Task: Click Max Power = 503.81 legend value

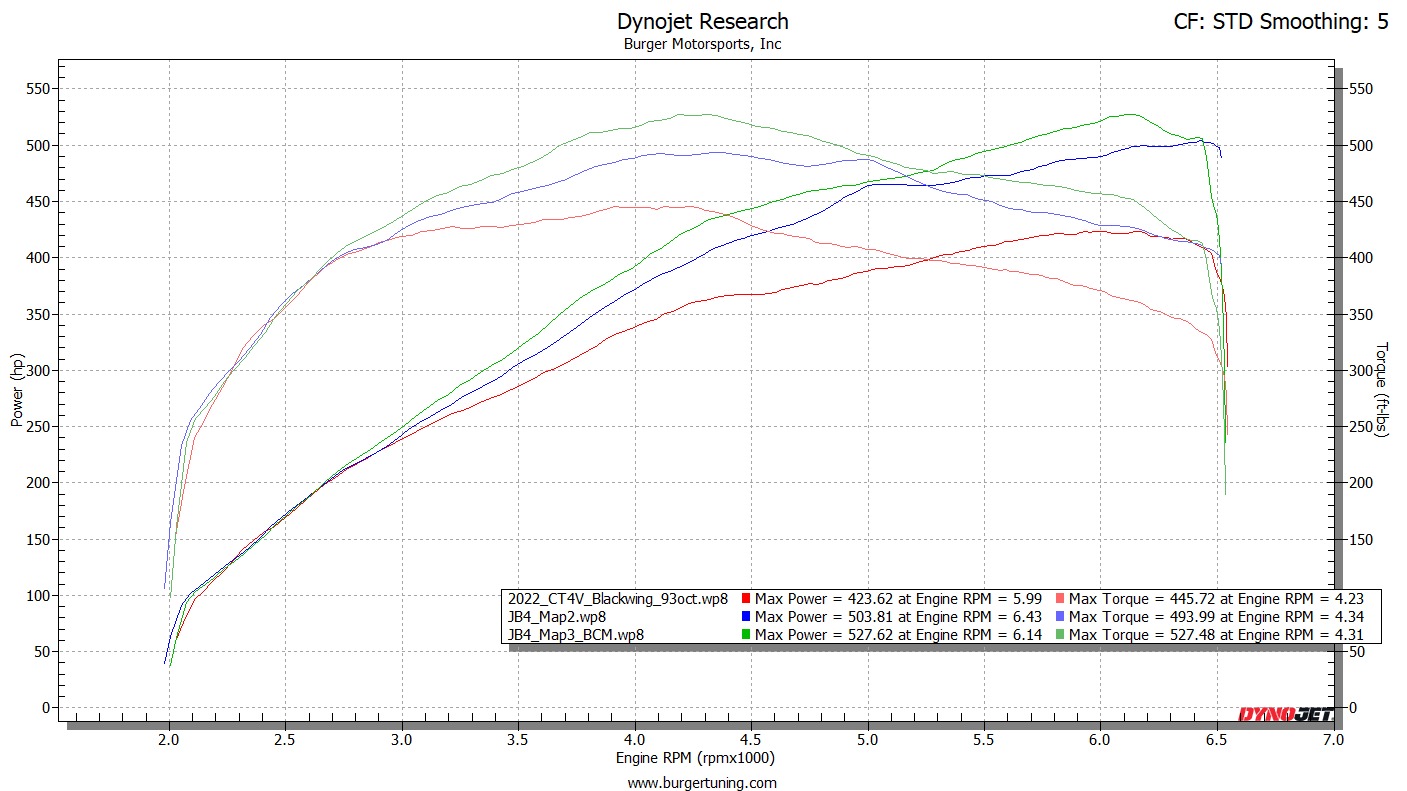Action: [x=898, y=616]
